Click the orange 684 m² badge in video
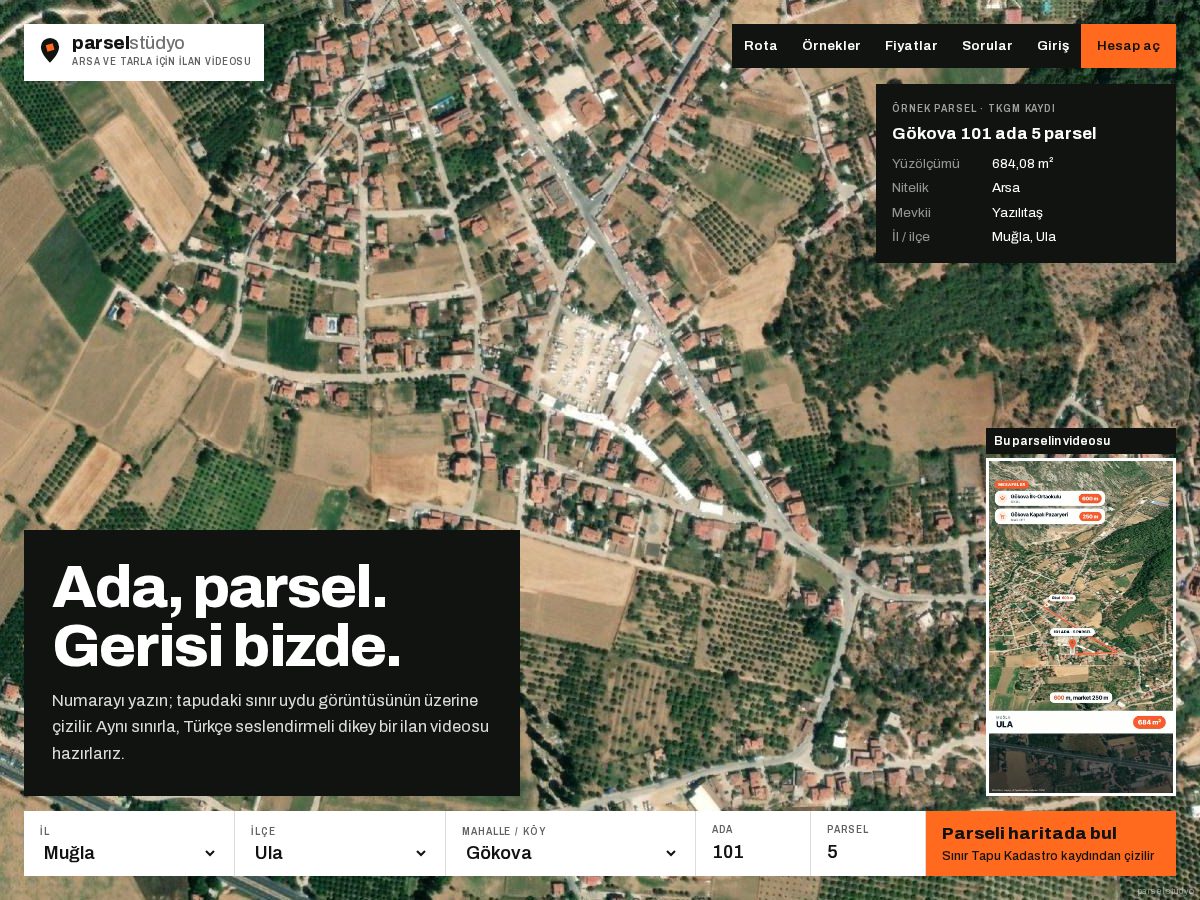Image resolution: width=1200 pixels, height=900 pixels. [x=1149, y=722]
